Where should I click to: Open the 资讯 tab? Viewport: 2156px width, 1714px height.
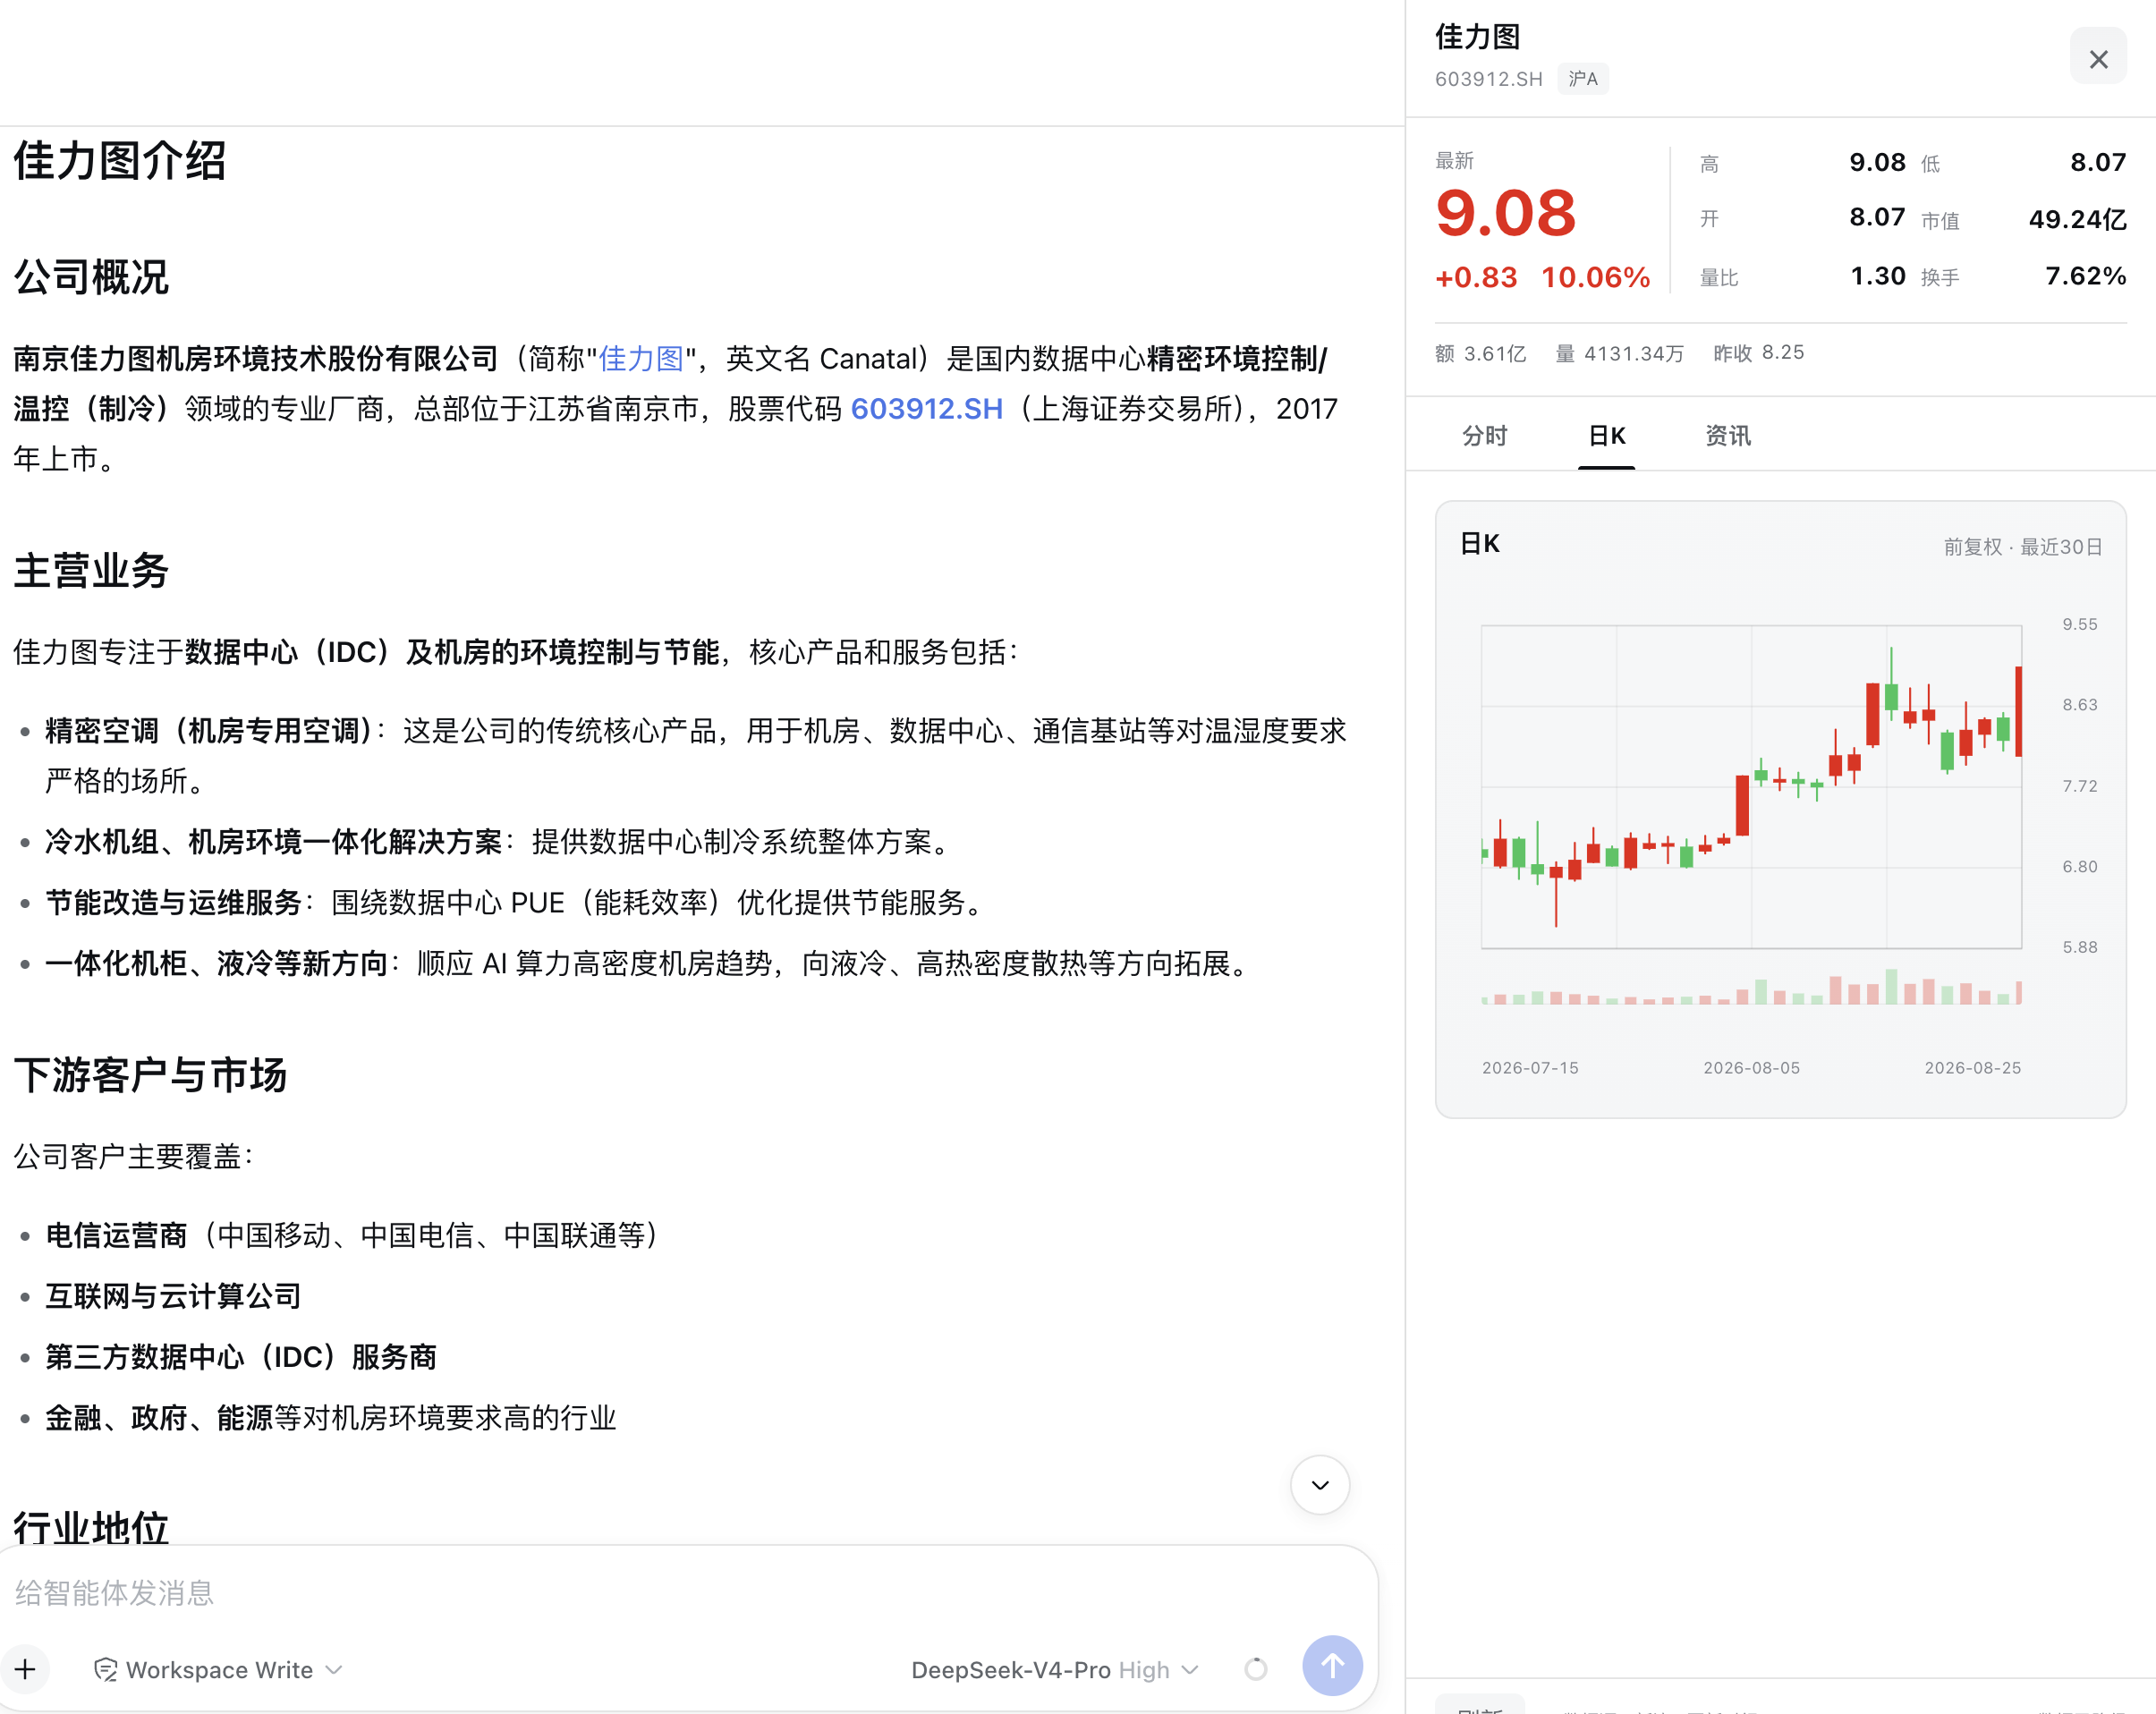pyautogui.click(x=1728, y=435)
